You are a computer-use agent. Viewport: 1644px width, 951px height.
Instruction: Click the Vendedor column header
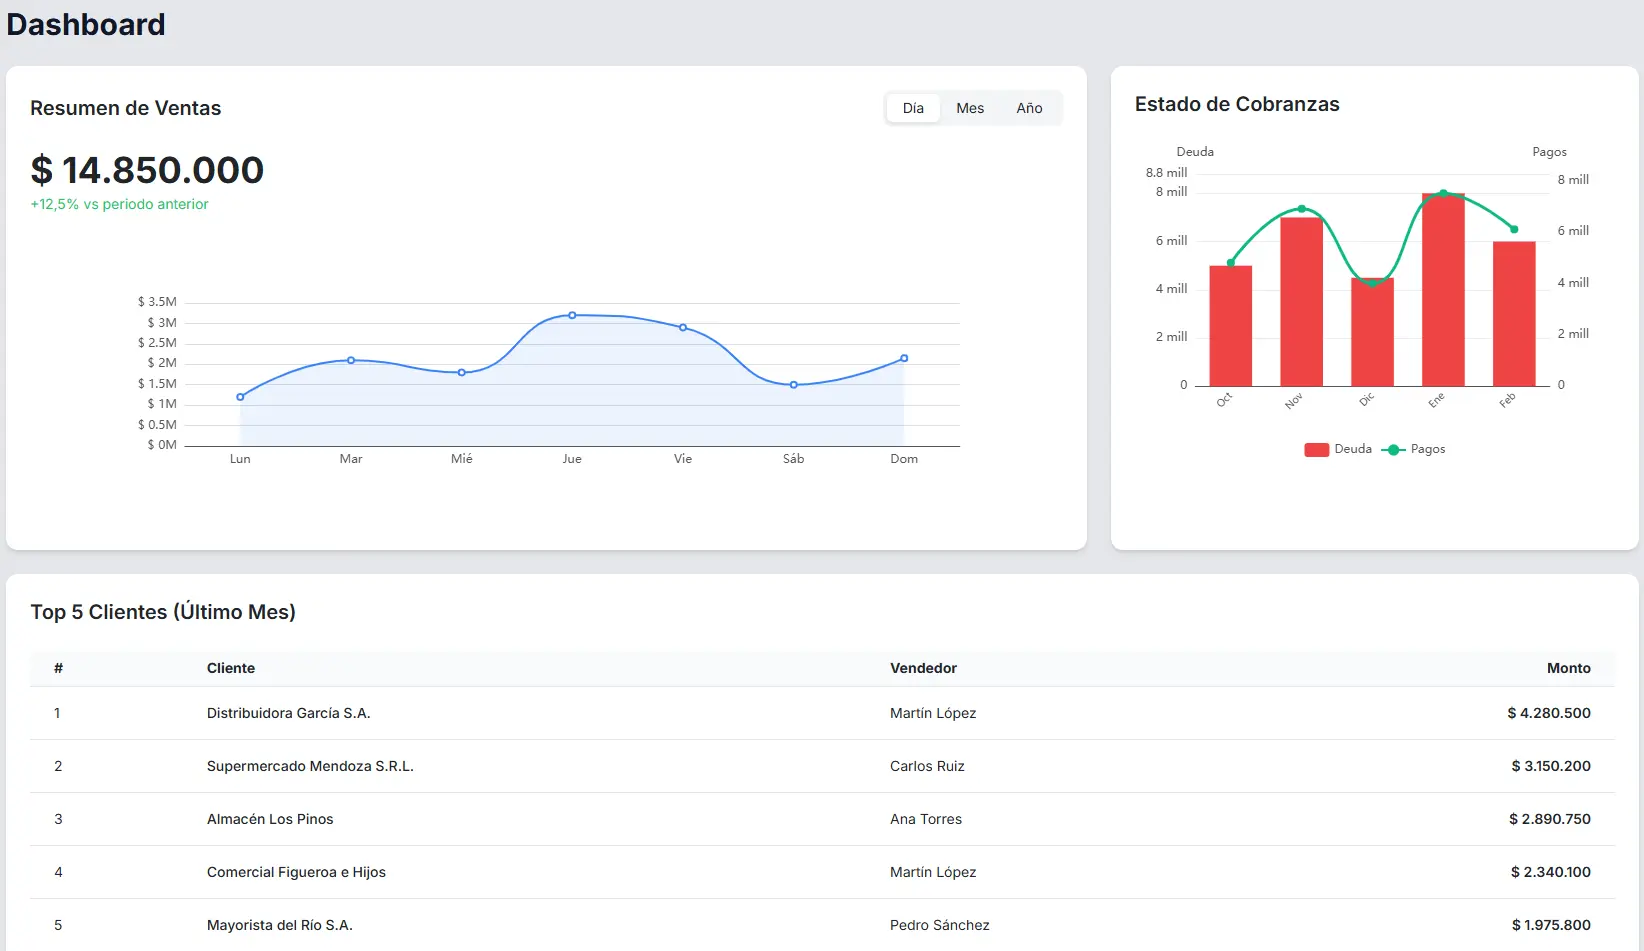(923, 668)
